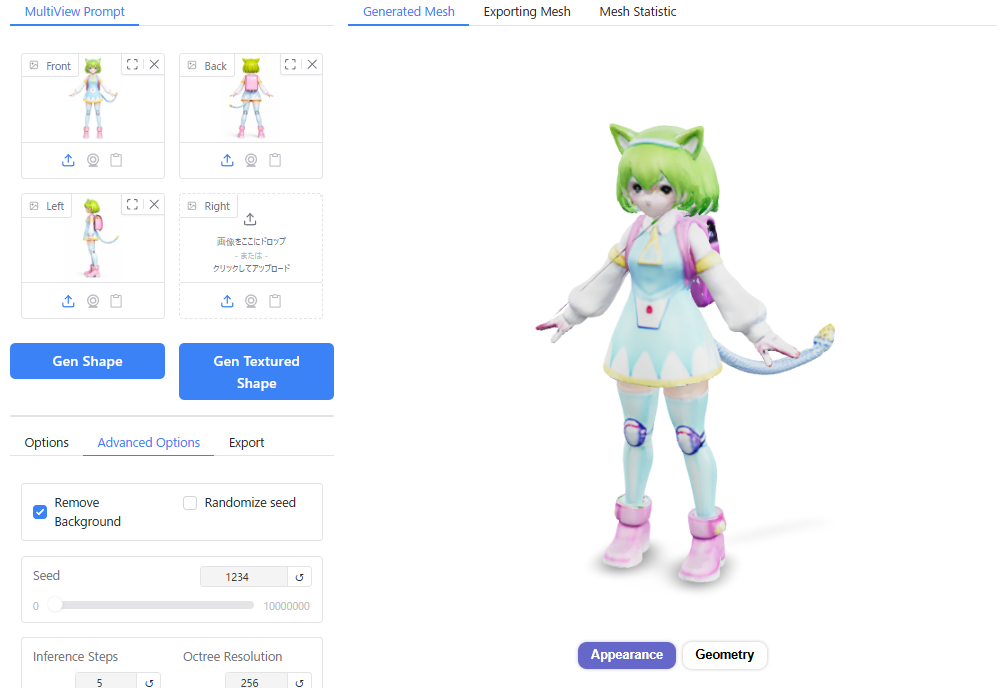Open the Exporting Mesh tab

527,12
